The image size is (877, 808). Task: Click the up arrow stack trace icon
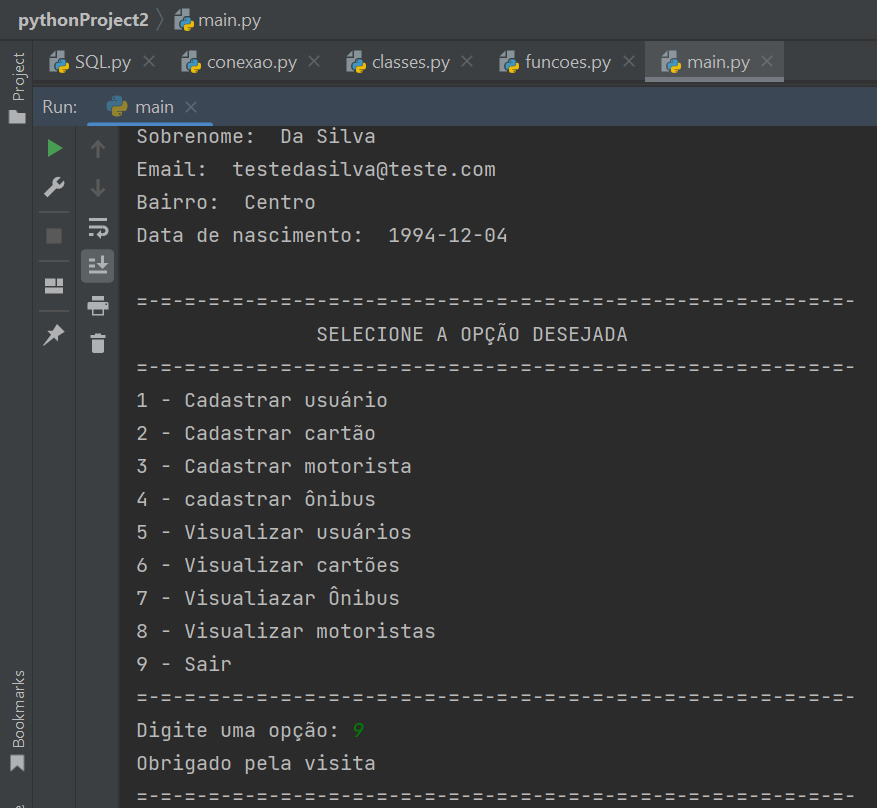(x=98, y=149)
